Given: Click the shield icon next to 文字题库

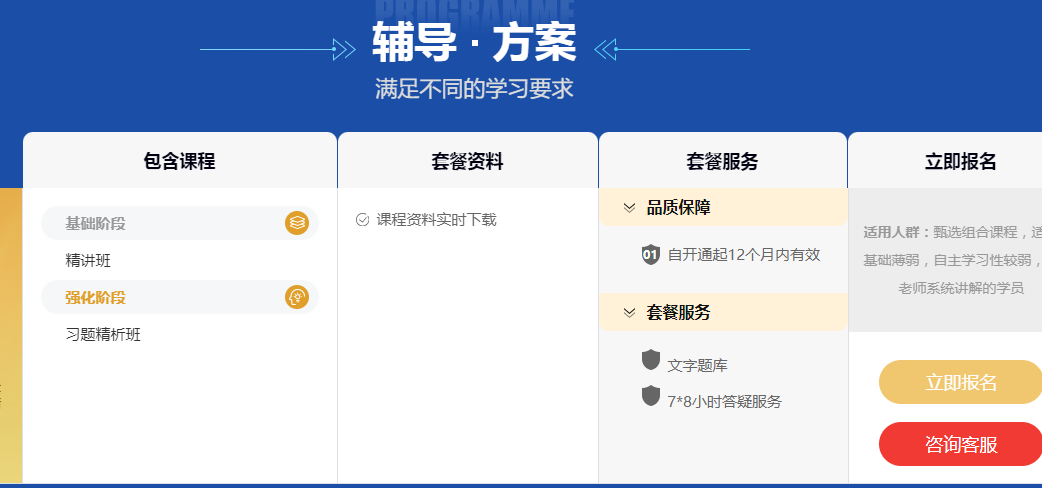Looking at the screenshot, I should point(651,360).
